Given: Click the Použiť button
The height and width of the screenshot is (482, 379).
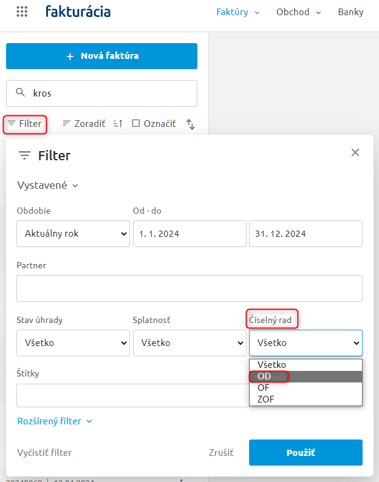Looking at the screenshot, I should click(x=306, y=453).
